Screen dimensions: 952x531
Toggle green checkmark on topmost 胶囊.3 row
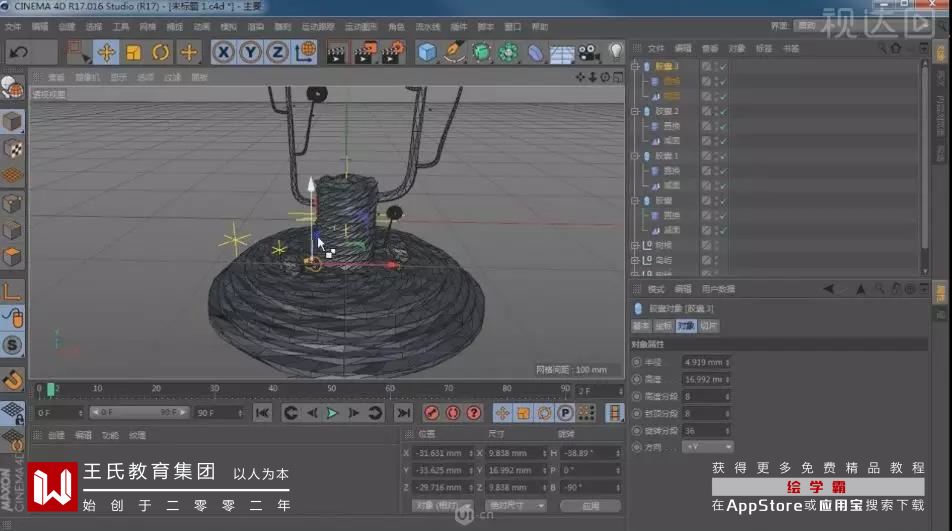(x=723, y=66)
